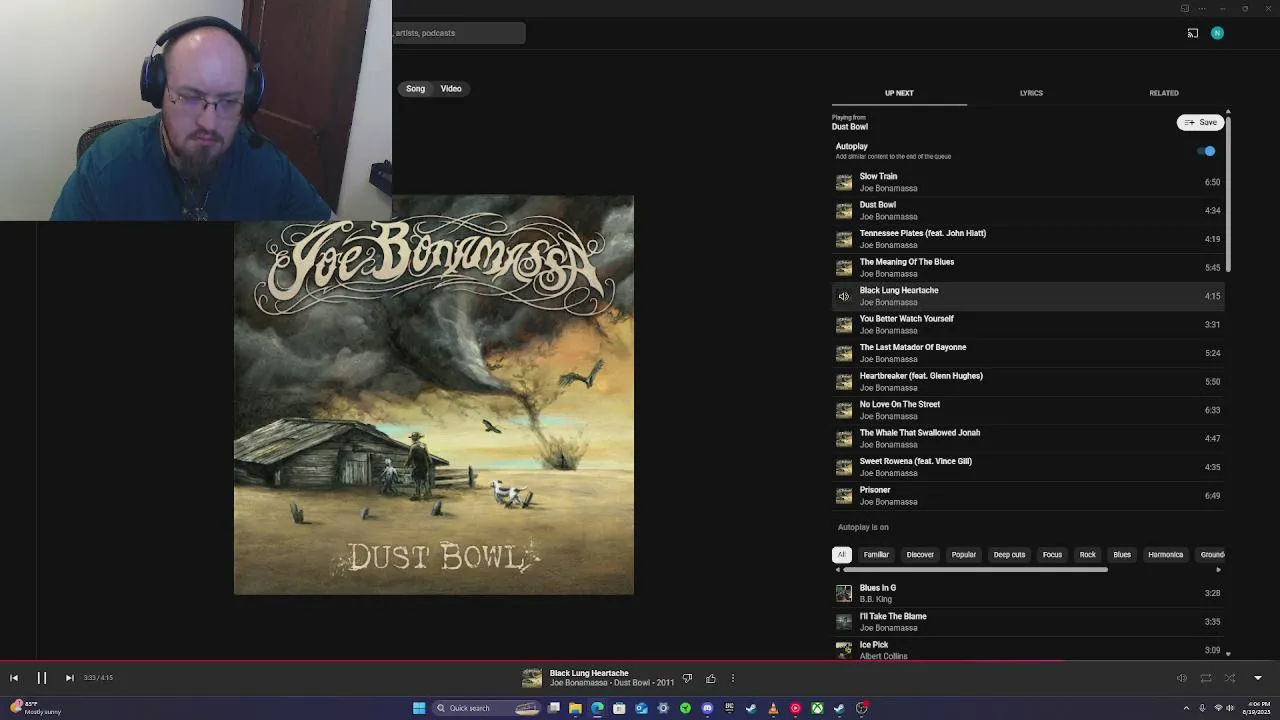
Task: Click album thumbnail in the bottom player bar
Action: [532, 679]
